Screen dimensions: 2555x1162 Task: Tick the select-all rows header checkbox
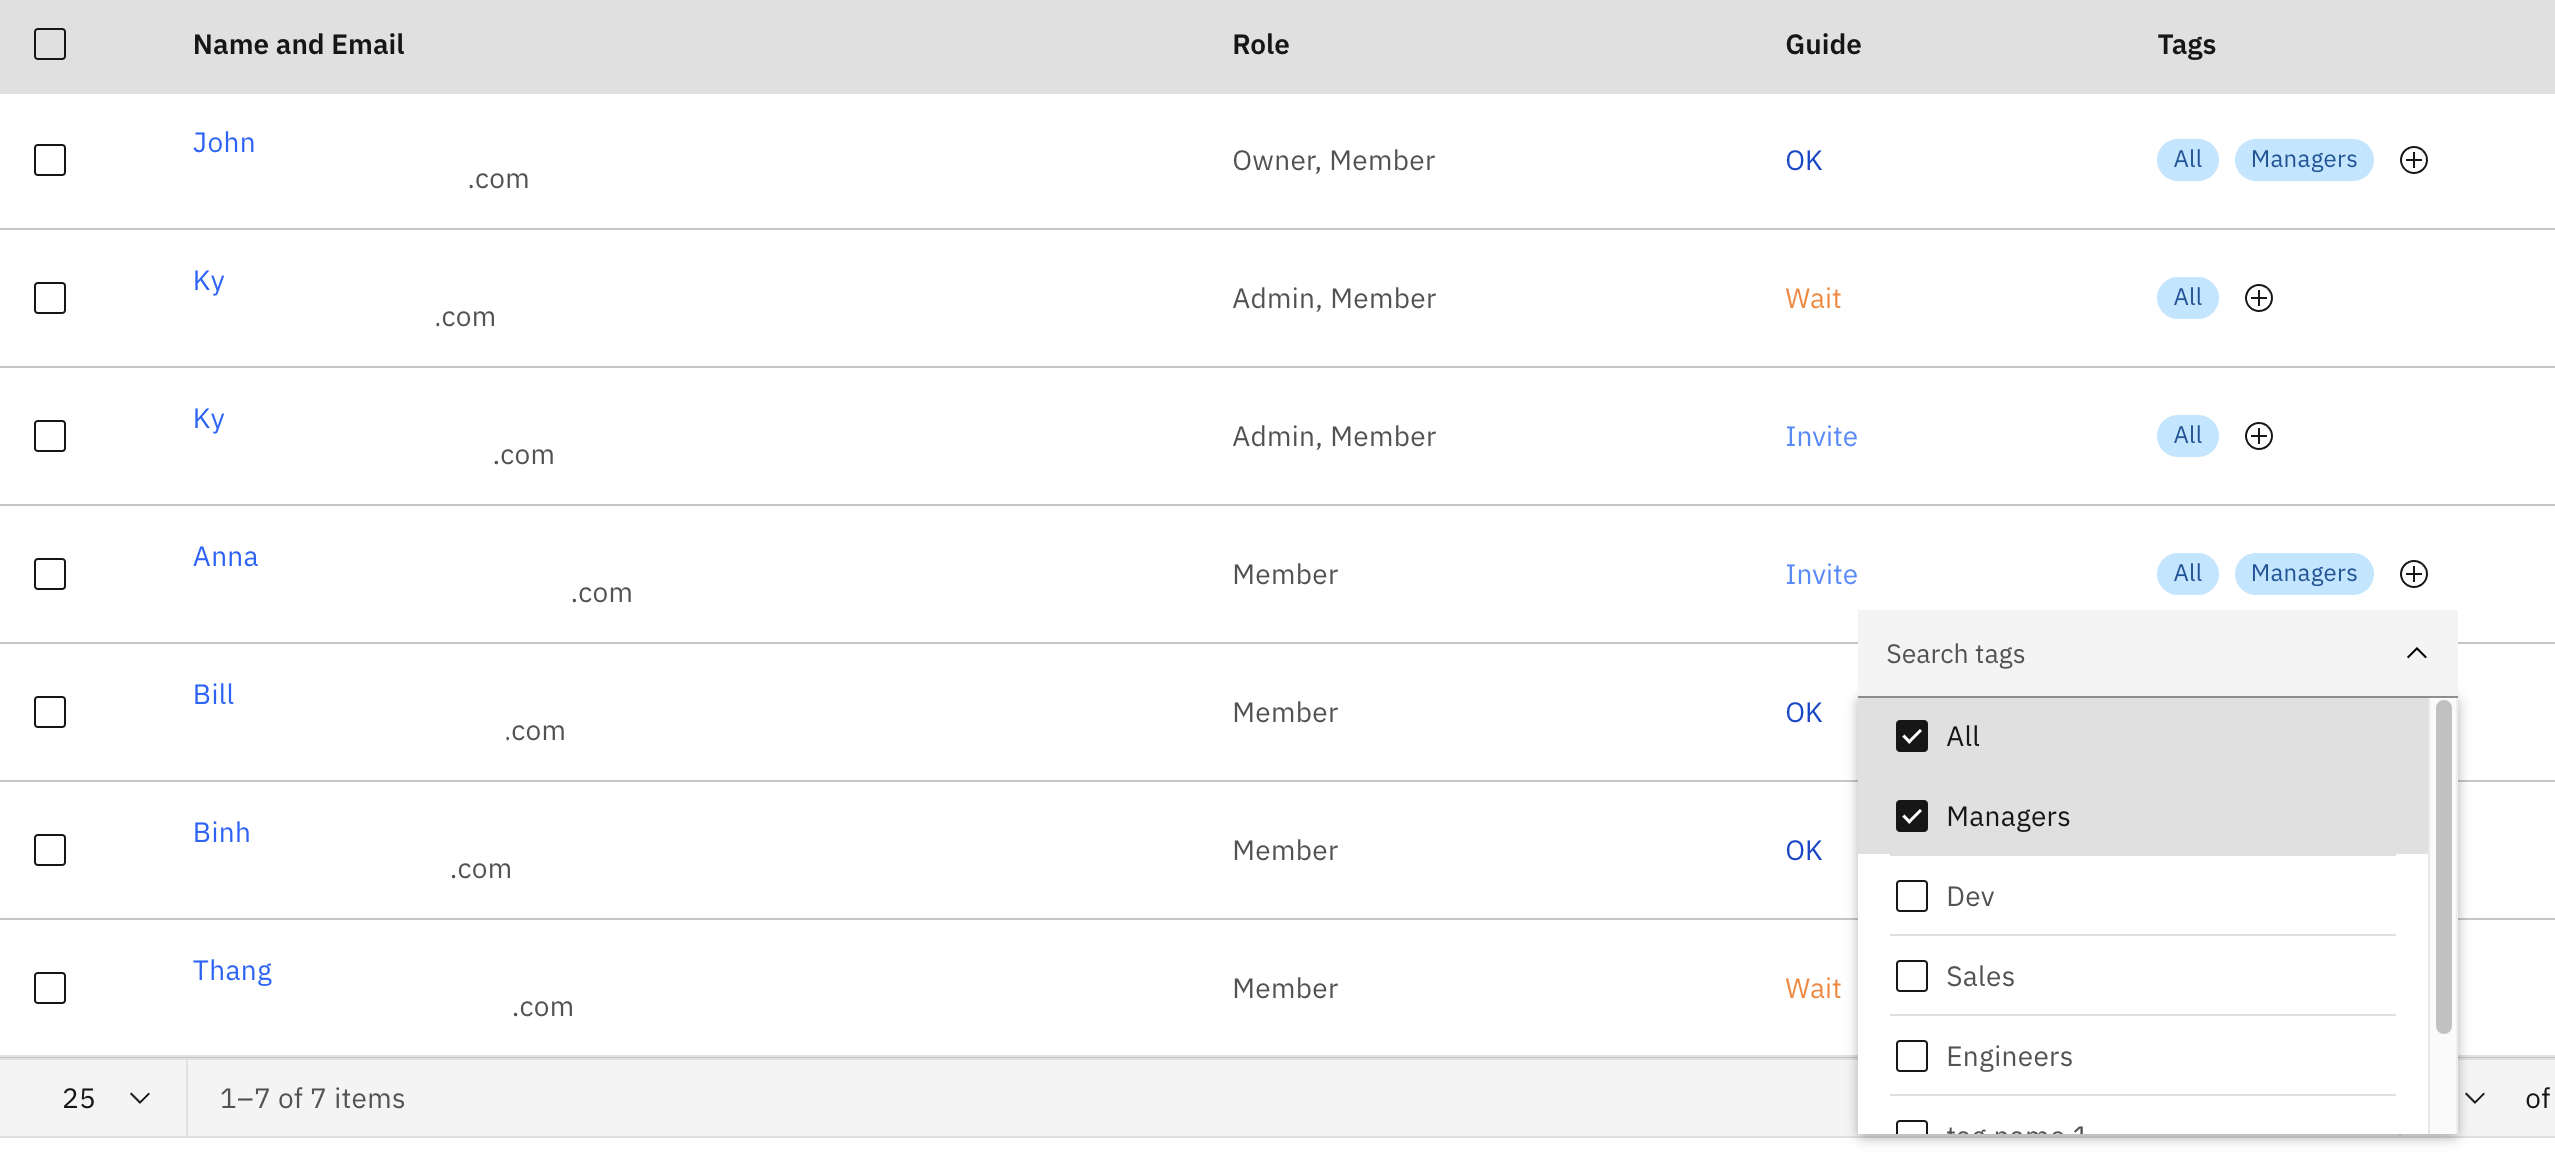pyautogui.click(x=50, y=44)
